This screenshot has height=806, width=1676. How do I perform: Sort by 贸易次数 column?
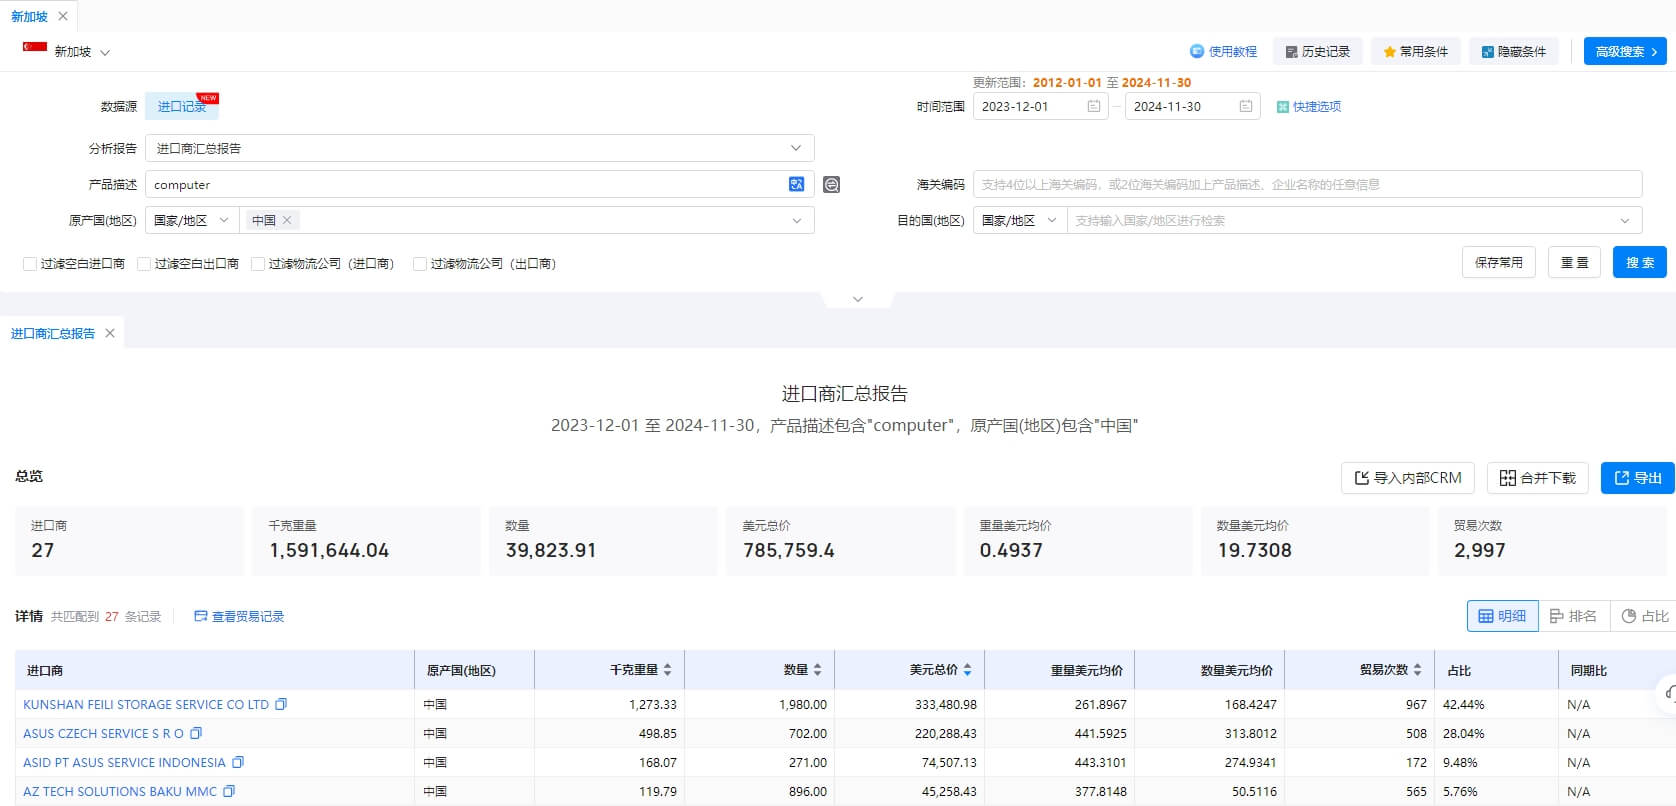tap(1417, 670)
